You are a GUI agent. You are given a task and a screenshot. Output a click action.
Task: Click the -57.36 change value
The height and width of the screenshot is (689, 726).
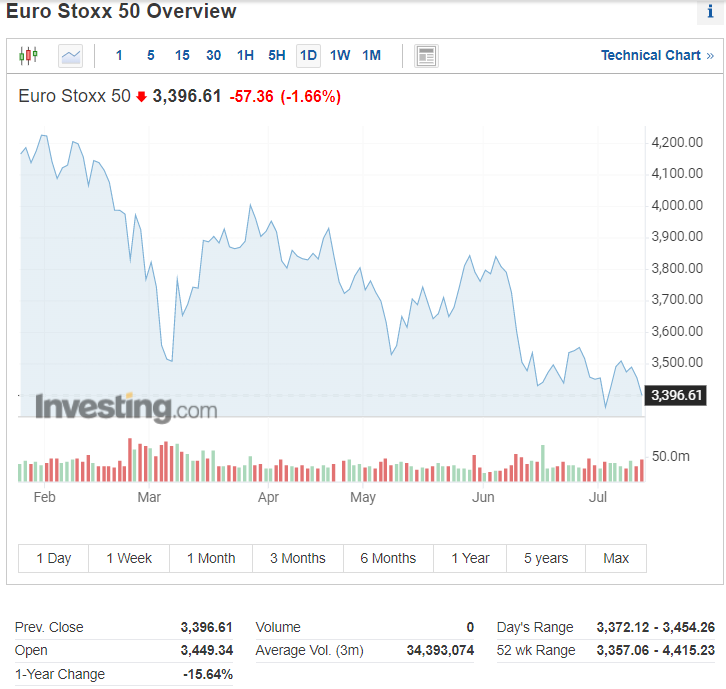251,97
